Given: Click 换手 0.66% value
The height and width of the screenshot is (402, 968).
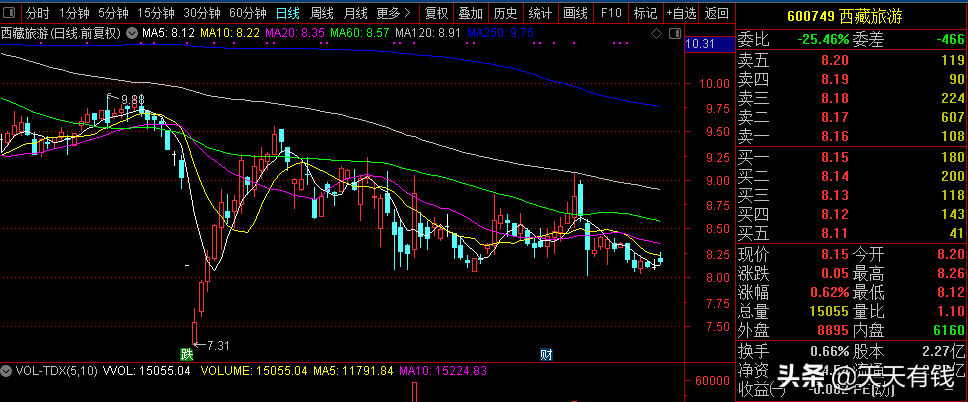Looking at the screenshot, I should pos(830,351).
